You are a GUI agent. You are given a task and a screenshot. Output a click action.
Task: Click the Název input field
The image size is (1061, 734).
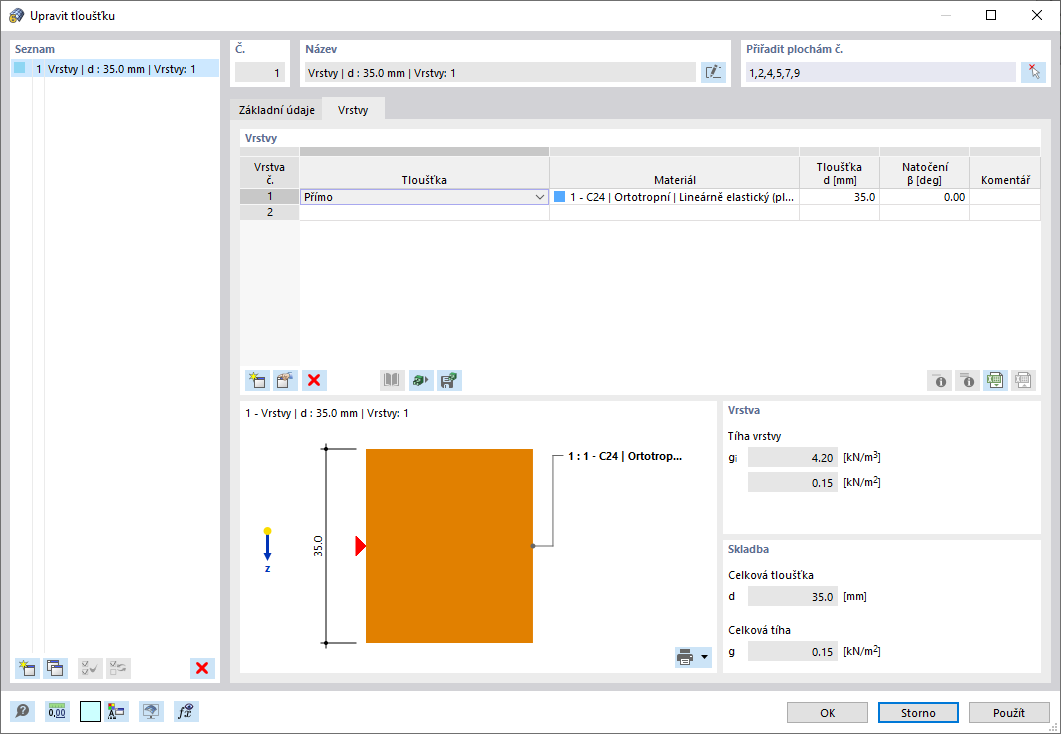(499, 72)
